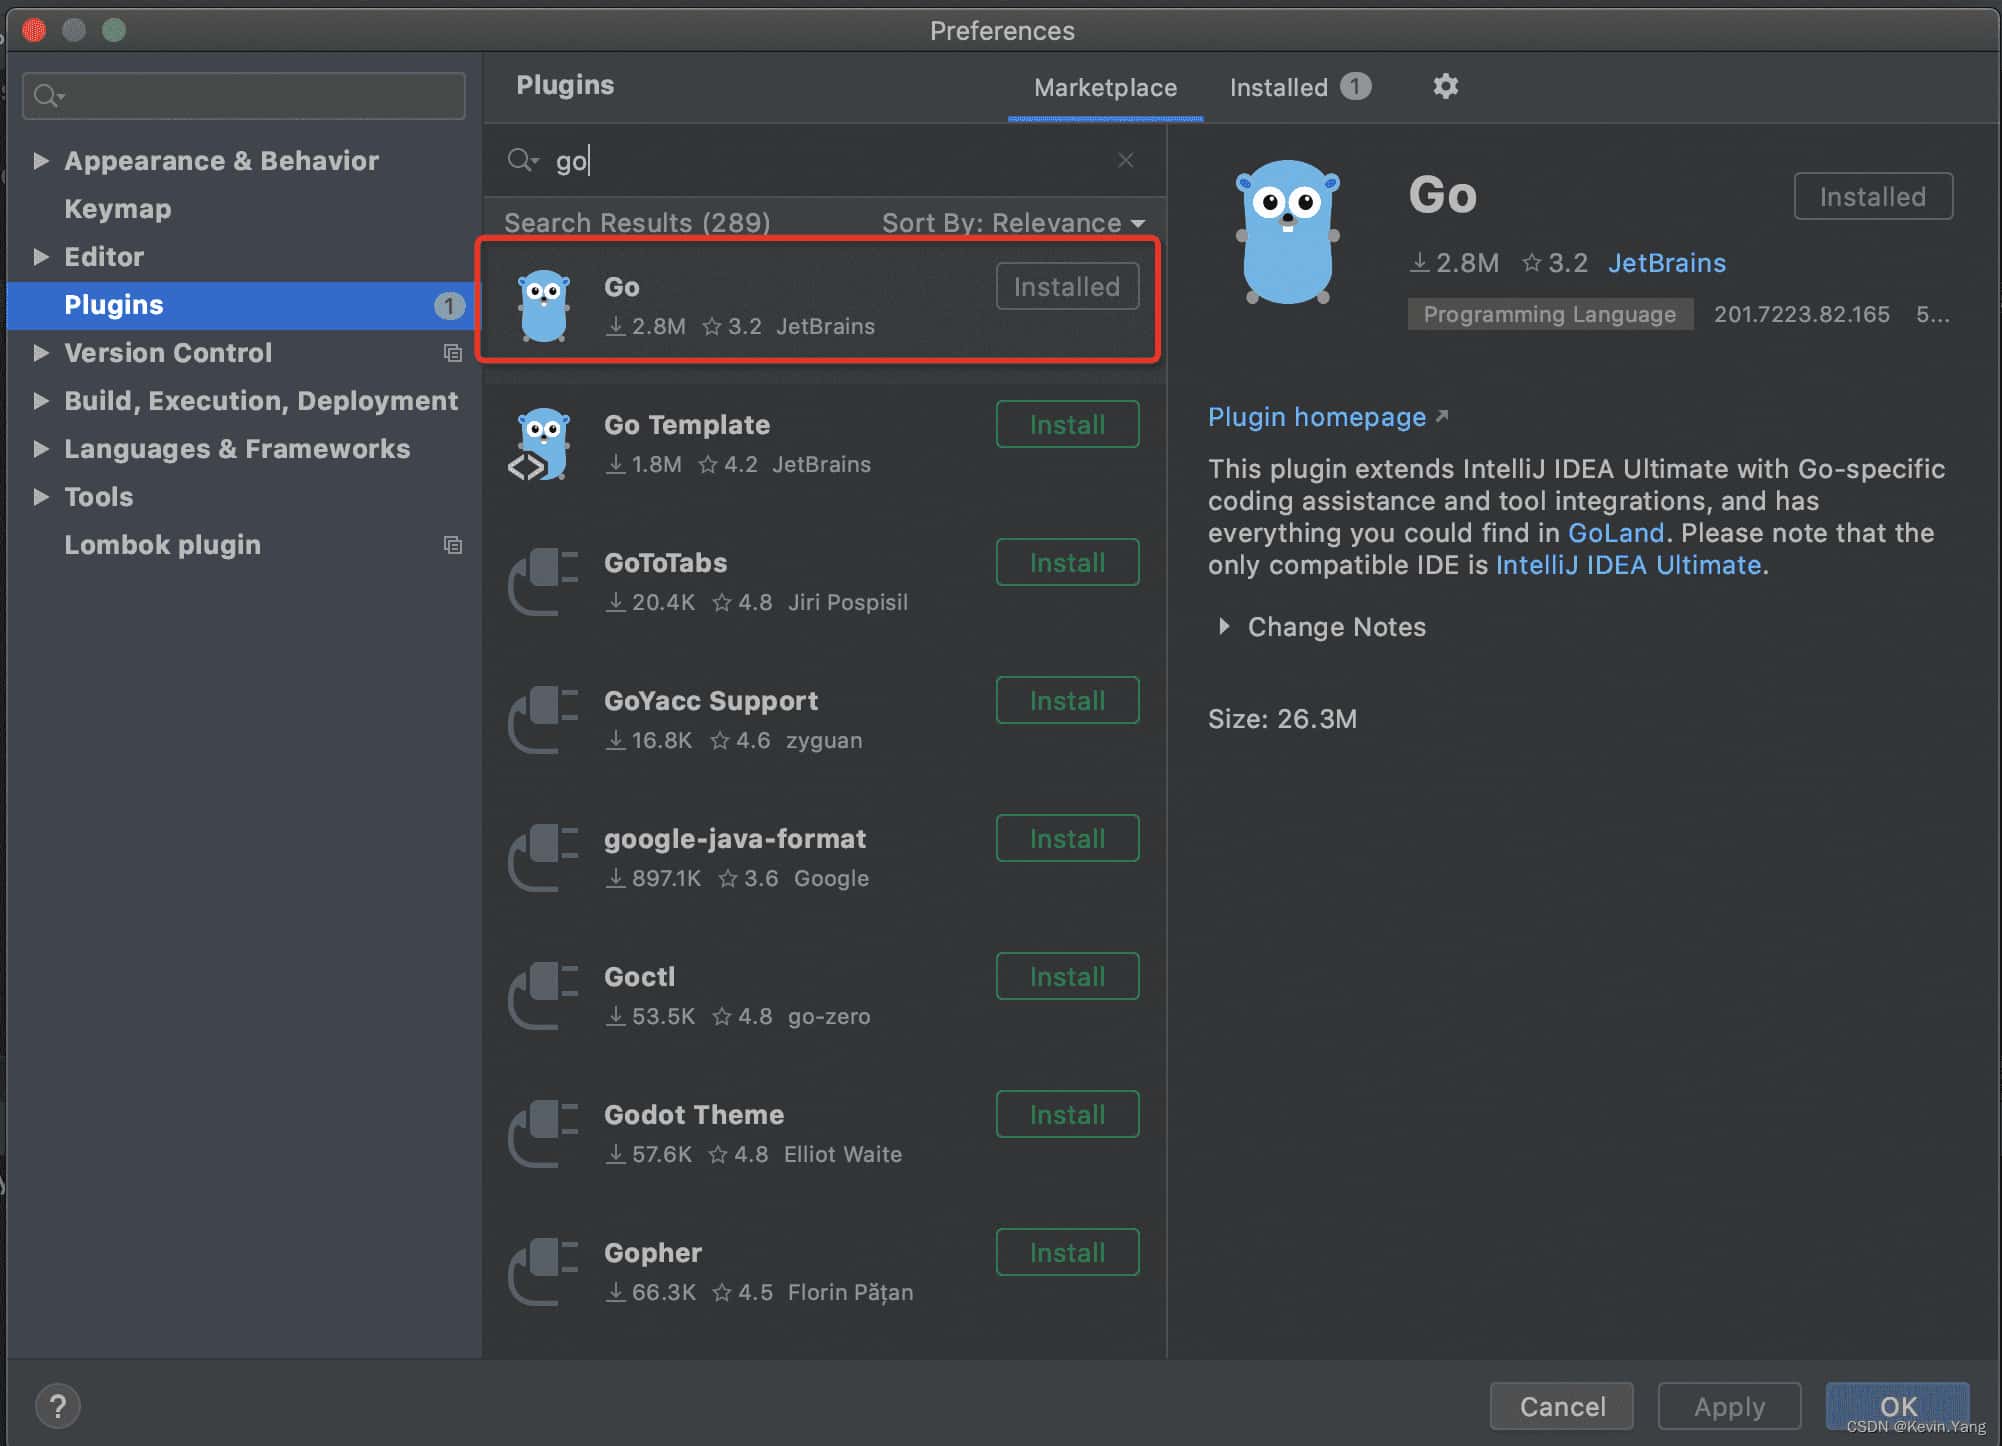Install the google-java-format plugin

(1067, 838)
